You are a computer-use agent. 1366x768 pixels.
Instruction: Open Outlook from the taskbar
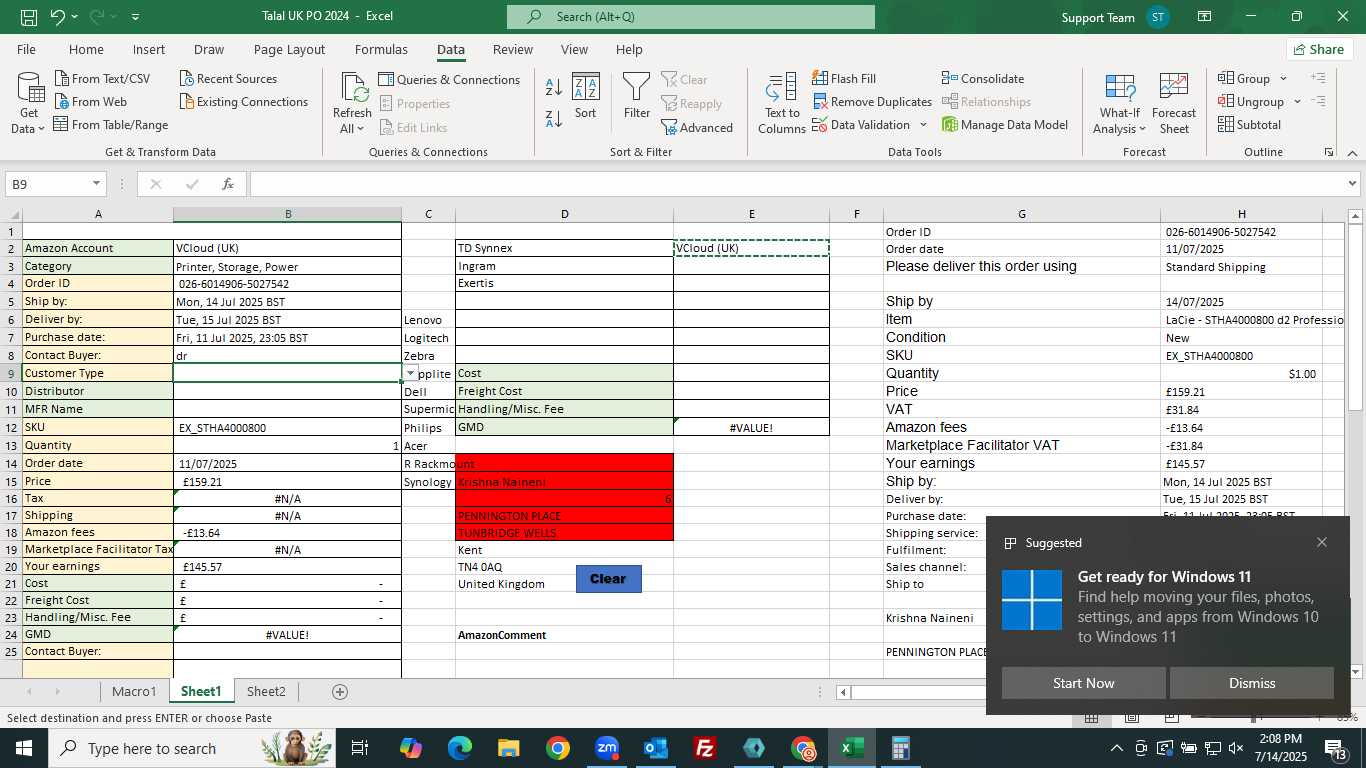[x=656, y=748]
